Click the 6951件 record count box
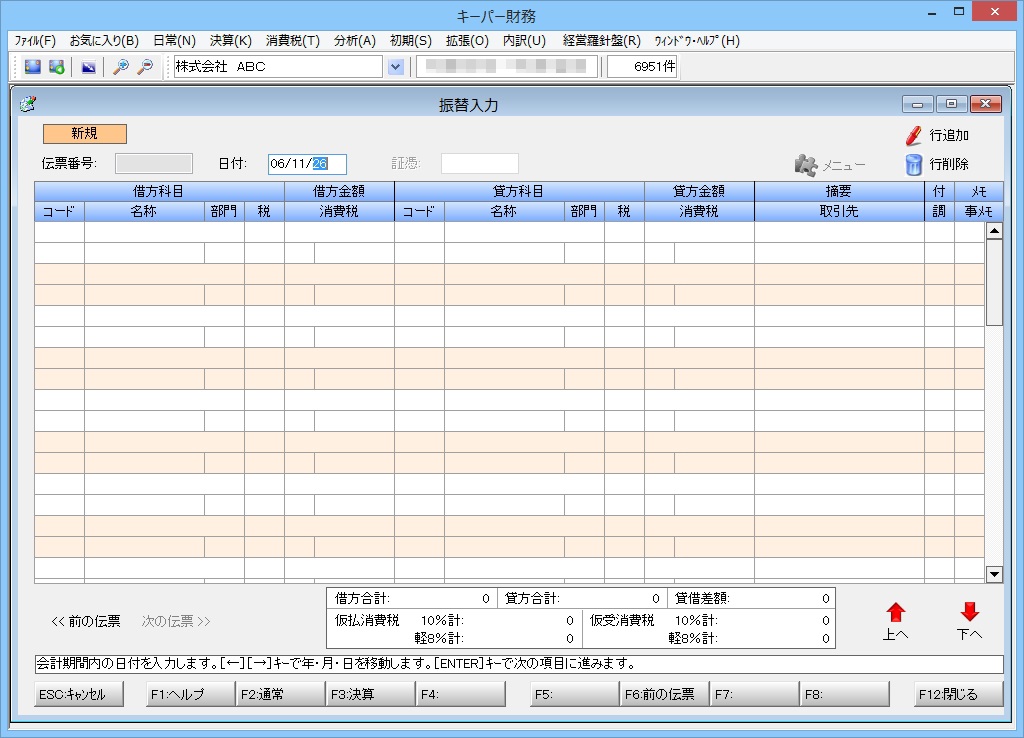The width and height of the screenshot is (1024, 738). [643, 67]
